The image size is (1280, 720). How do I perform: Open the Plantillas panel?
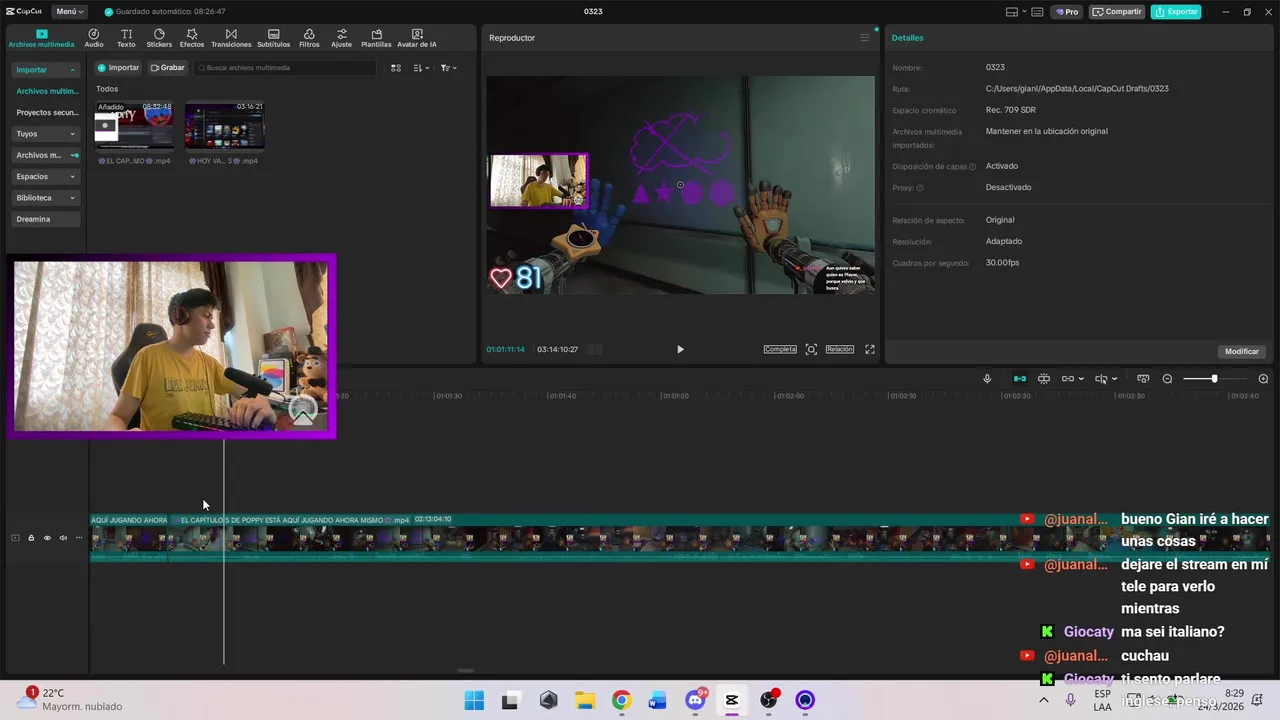(x=376, y=38)
